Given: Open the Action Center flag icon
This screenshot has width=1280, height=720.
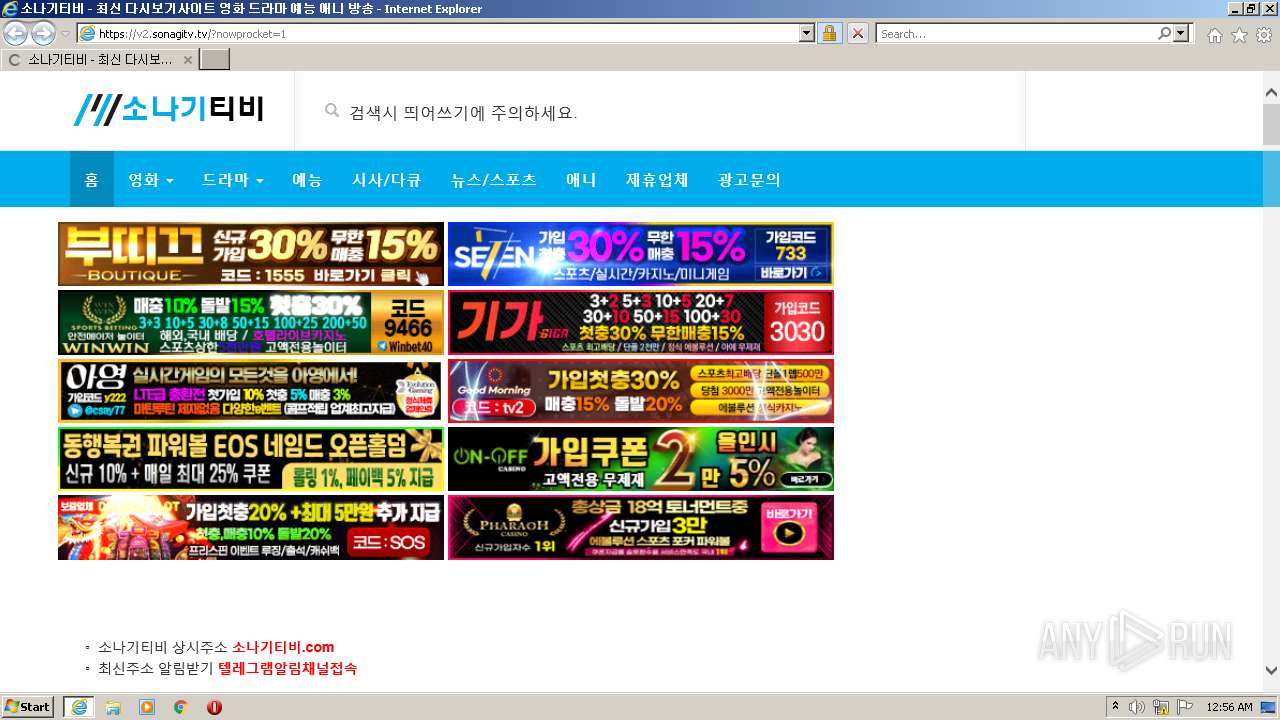Looking at the screenshot, I should coord(1185,707).
